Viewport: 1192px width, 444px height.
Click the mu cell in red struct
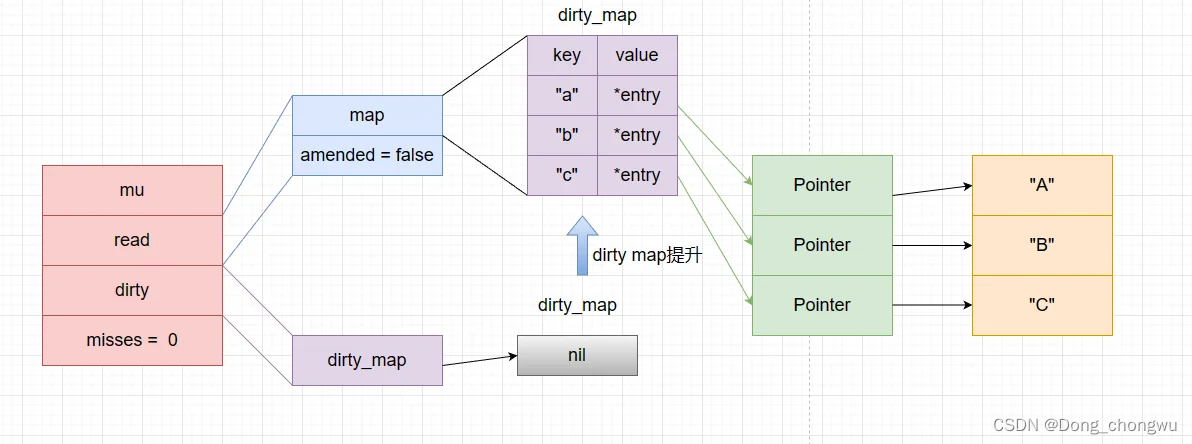132,190
